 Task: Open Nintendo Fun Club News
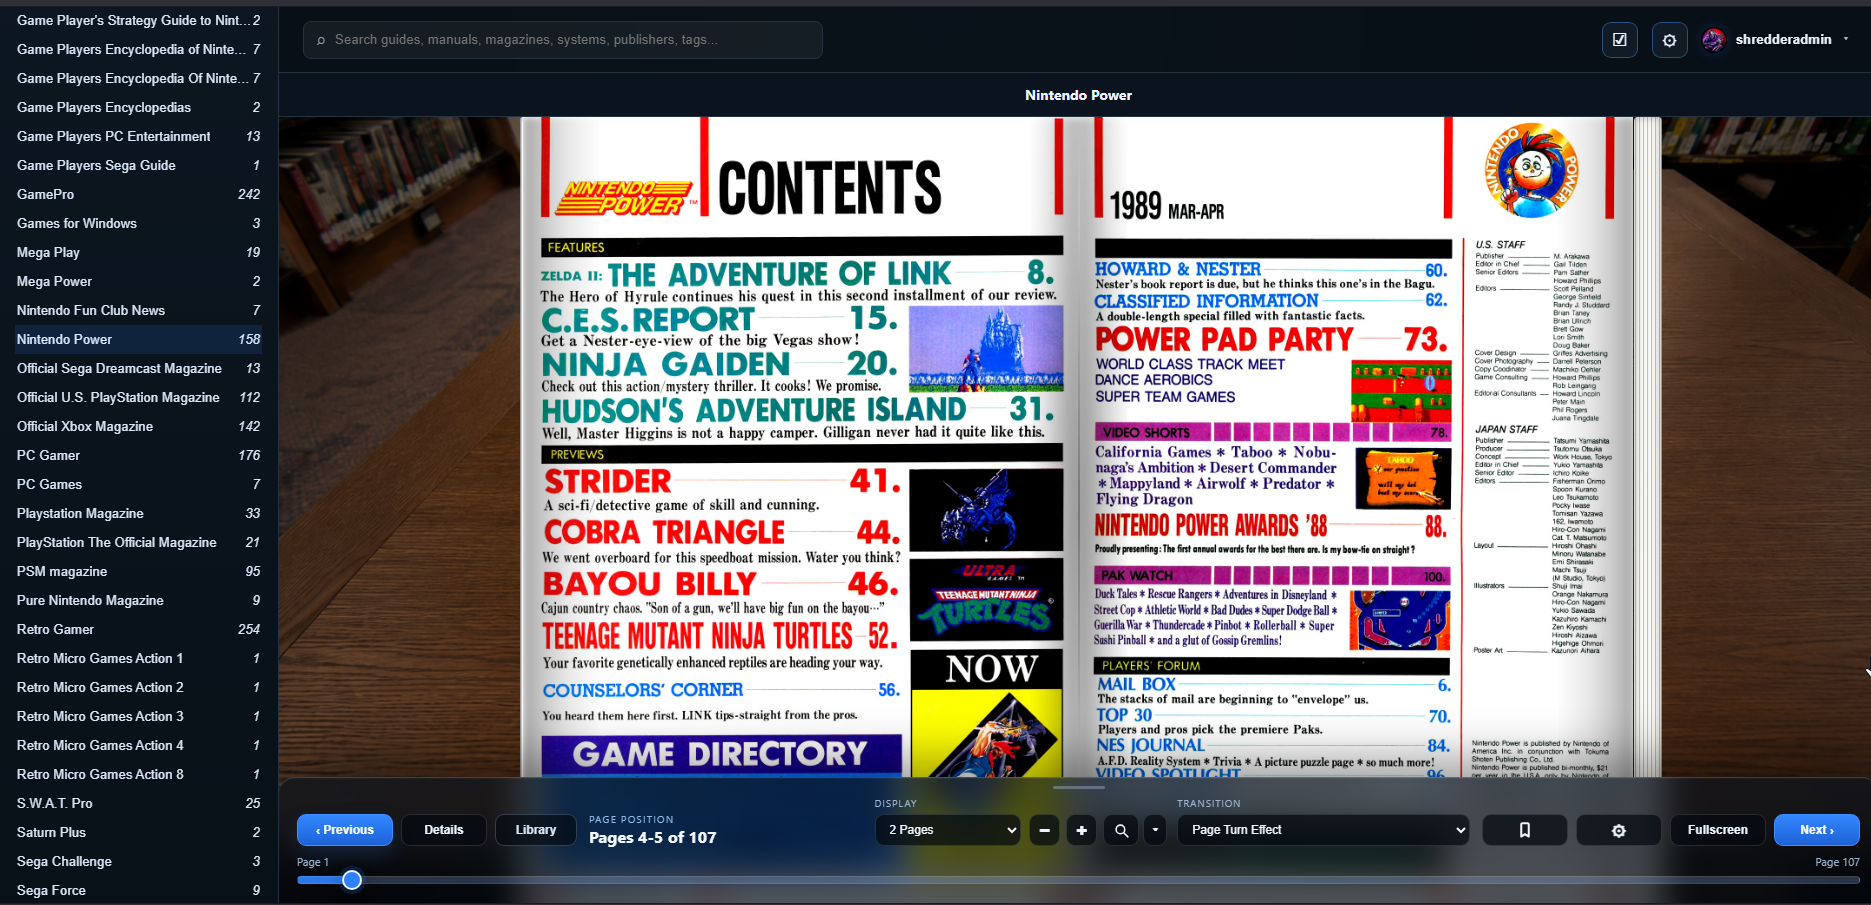coord(139,310)
